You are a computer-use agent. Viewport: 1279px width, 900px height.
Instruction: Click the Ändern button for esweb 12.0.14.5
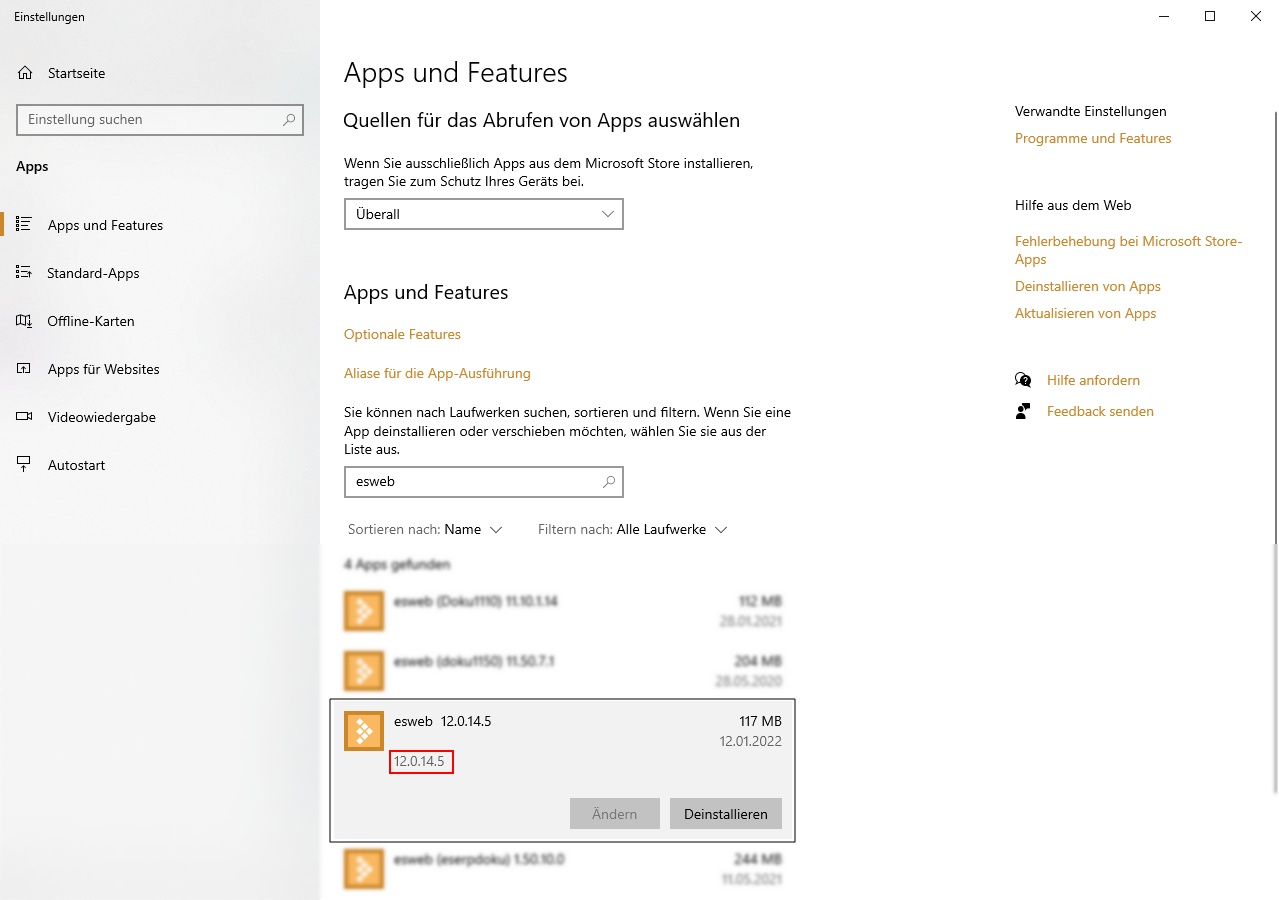tap(615, 814)
